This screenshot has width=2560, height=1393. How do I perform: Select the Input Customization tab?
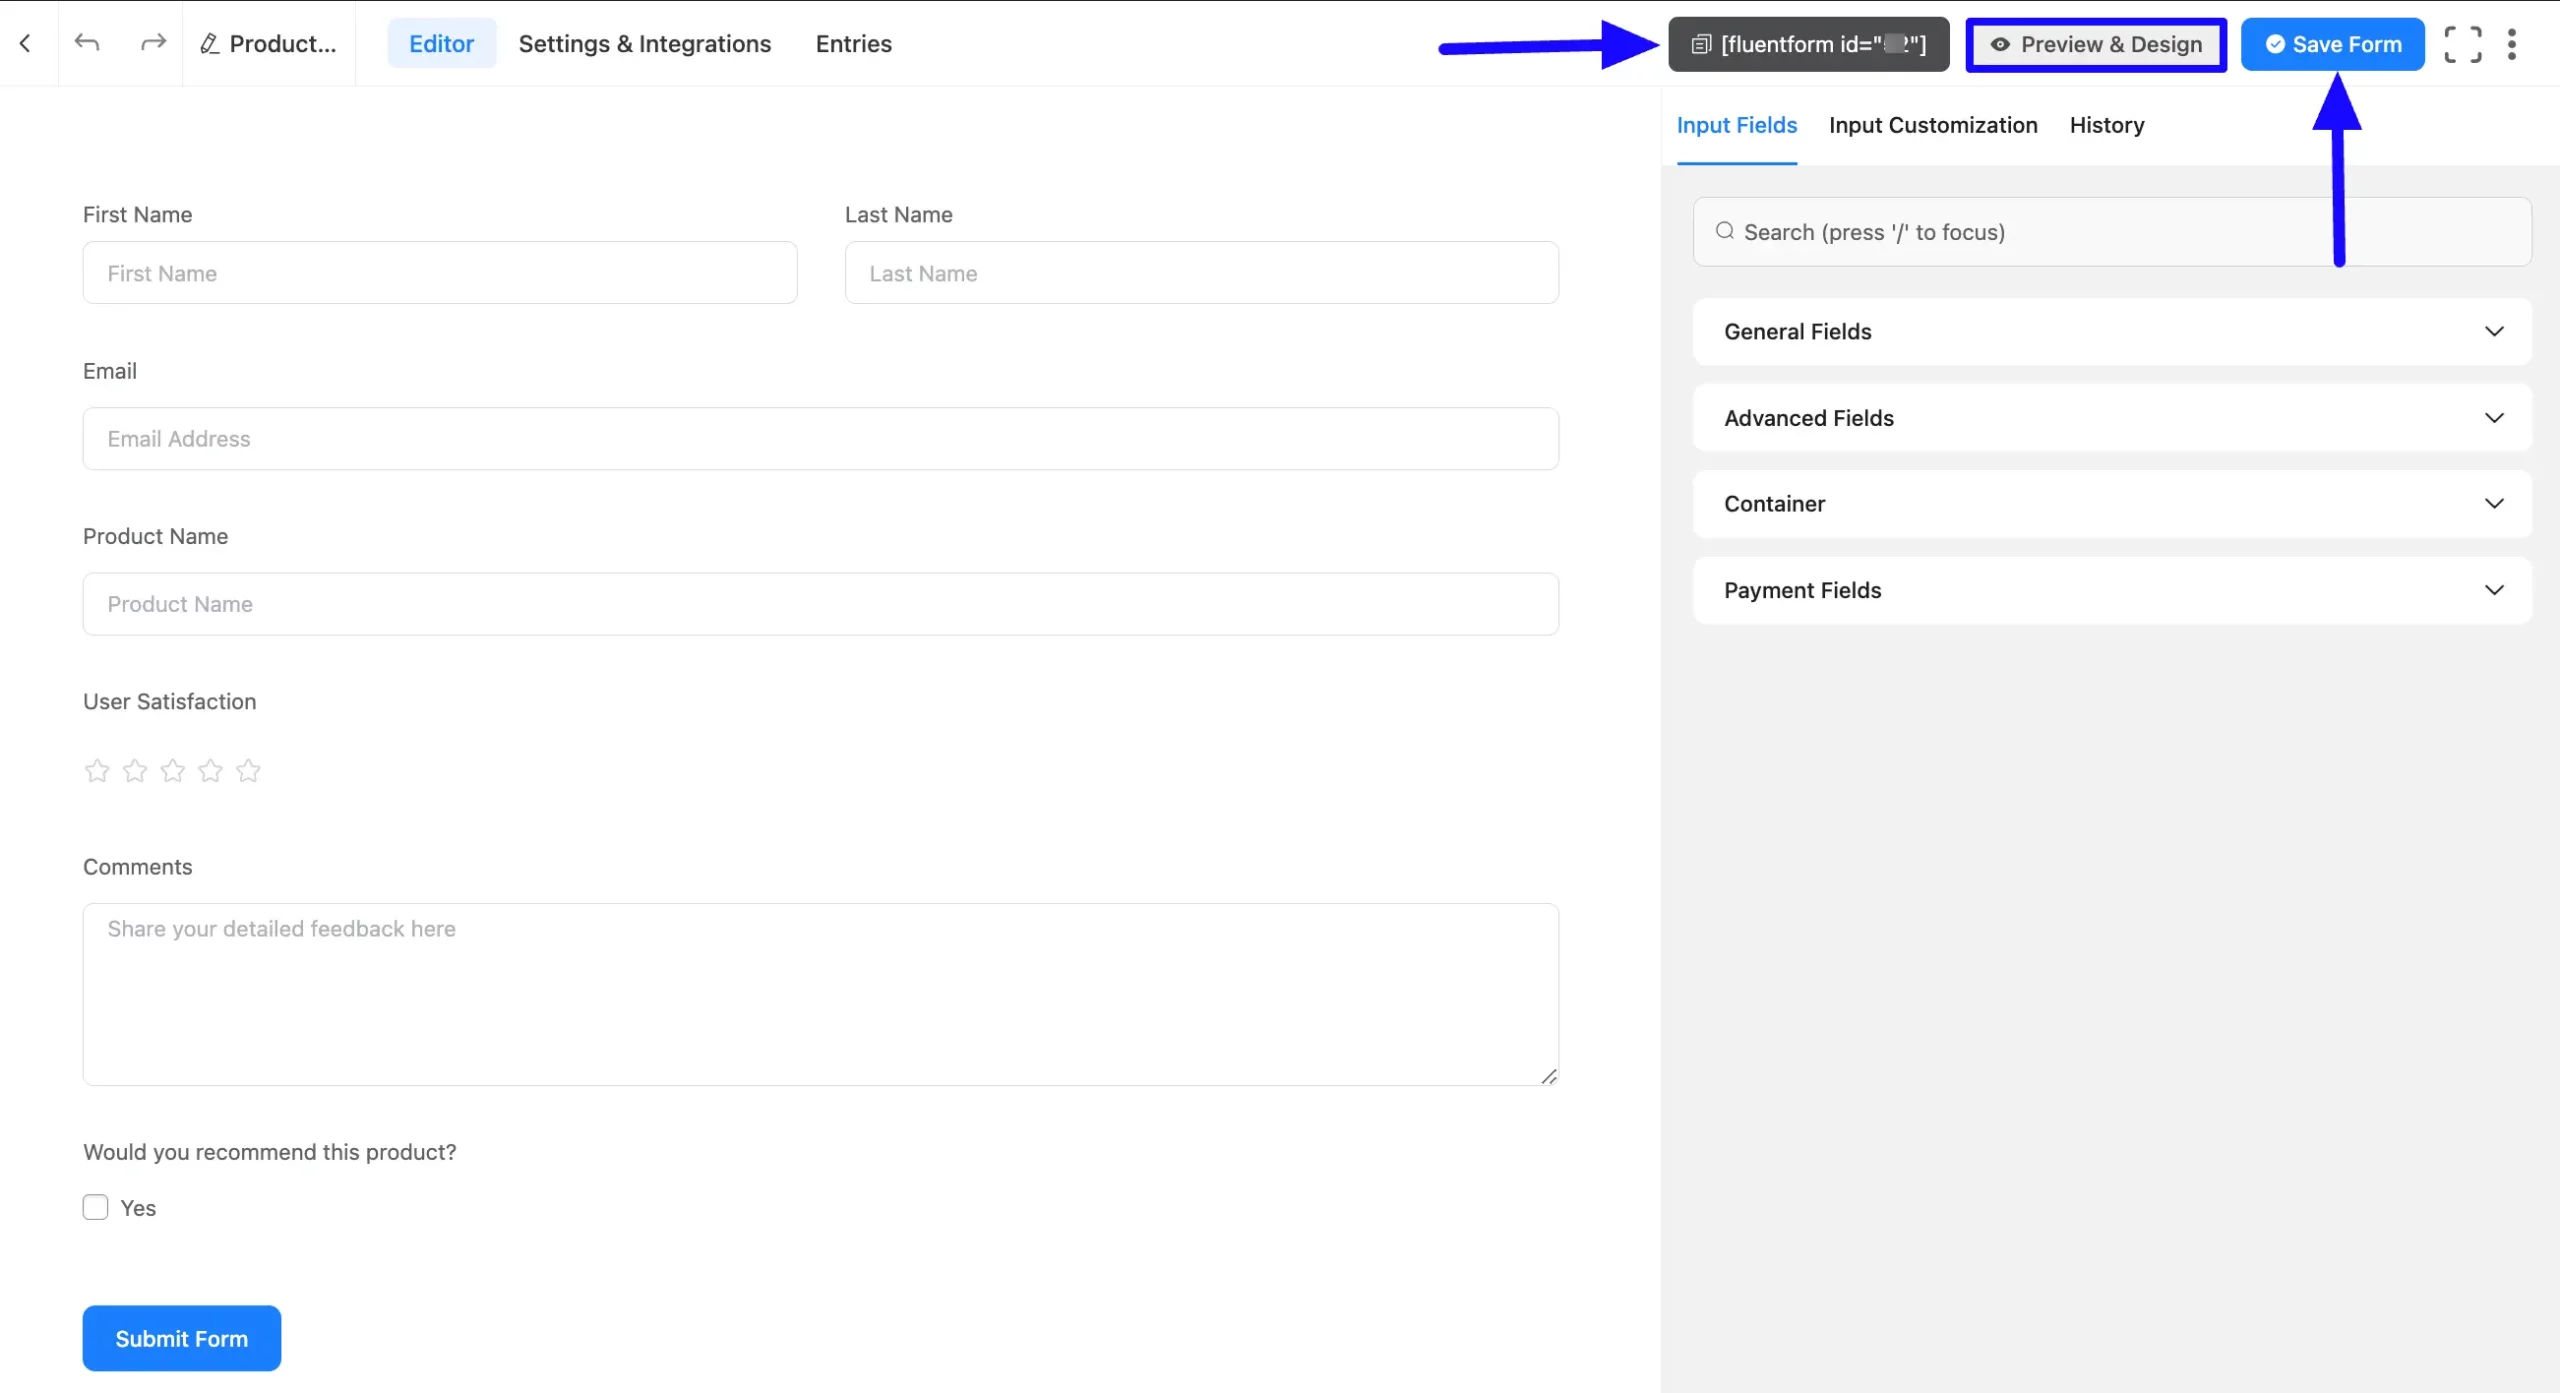[x=1933, y=125]
